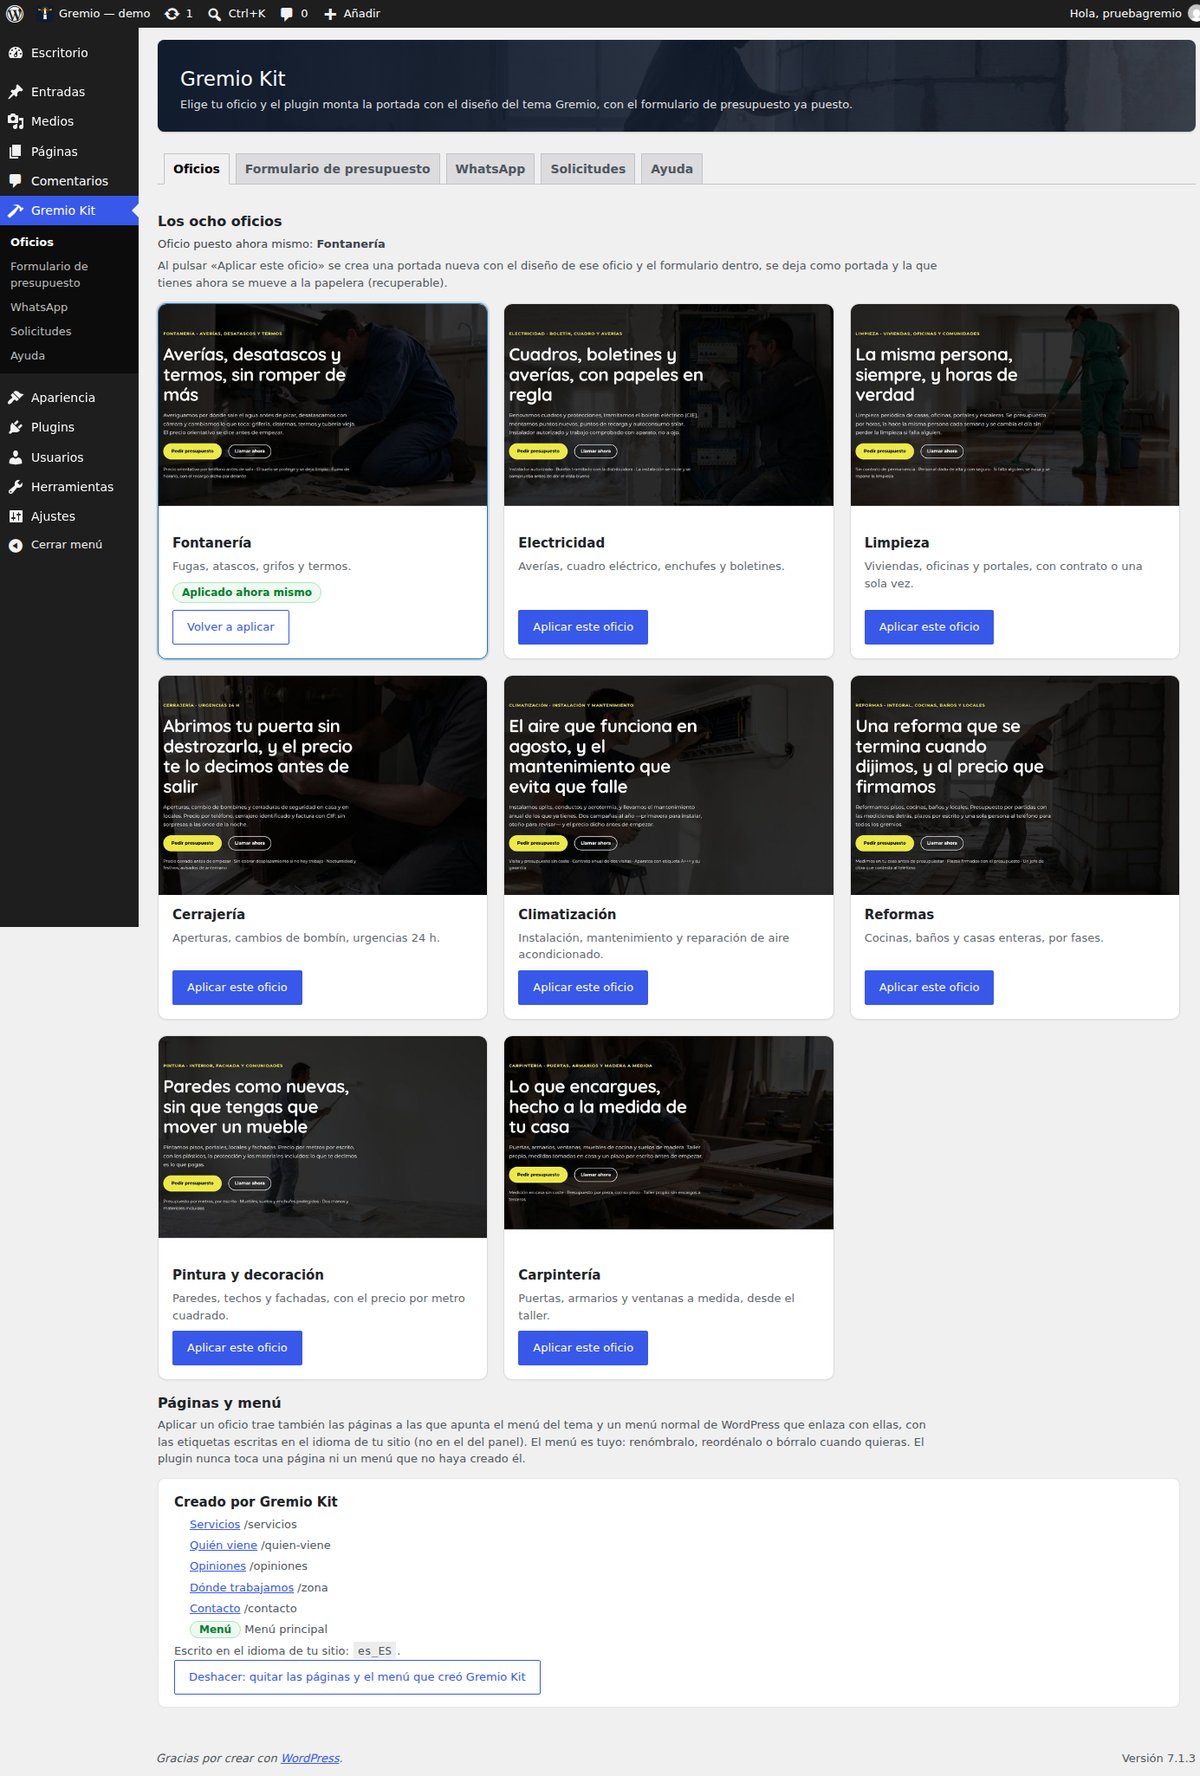This screenshot has width=1200, height=1776.
Task: Open the Contacto page link
Action: [215, 1608]
